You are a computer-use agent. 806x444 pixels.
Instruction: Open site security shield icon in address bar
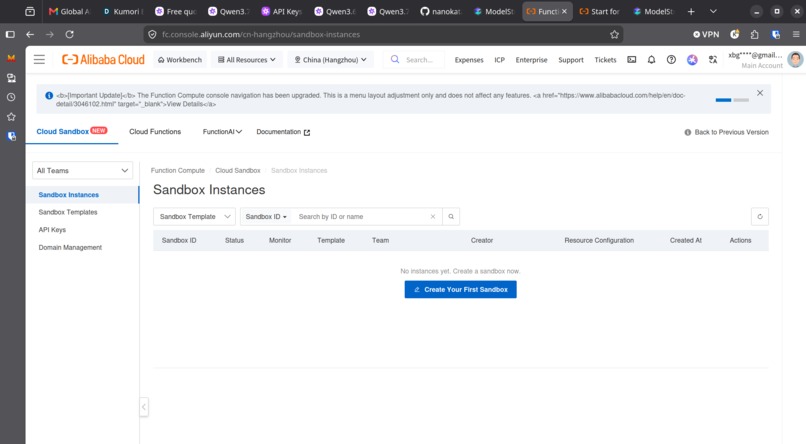click(x=152, y=34)
